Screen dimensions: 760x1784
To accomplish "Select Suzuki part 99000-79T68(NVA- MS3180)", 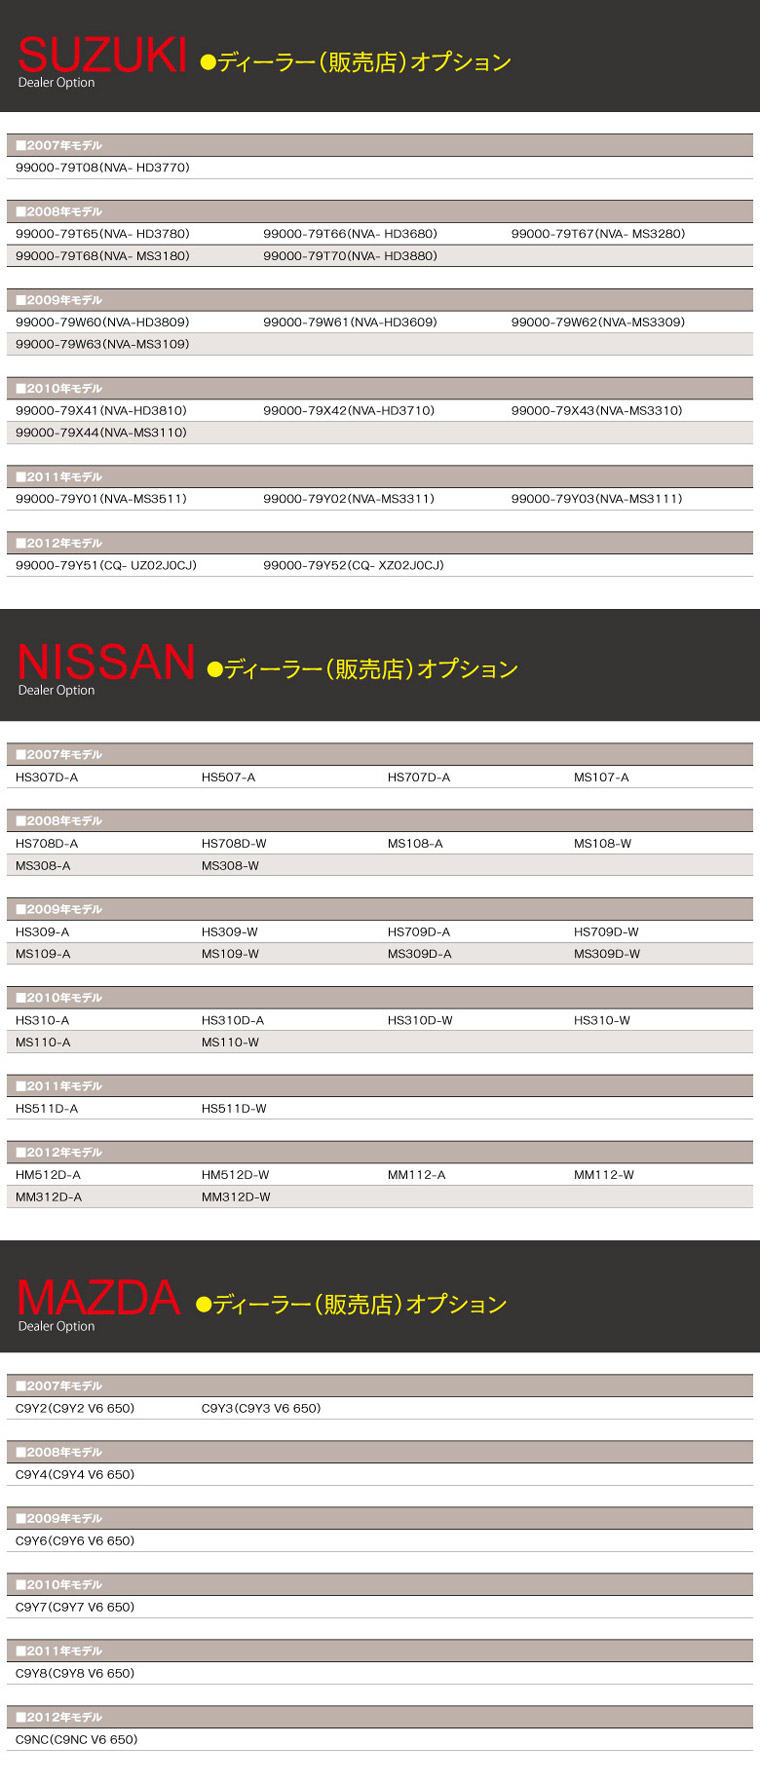I will click(102, 256).
